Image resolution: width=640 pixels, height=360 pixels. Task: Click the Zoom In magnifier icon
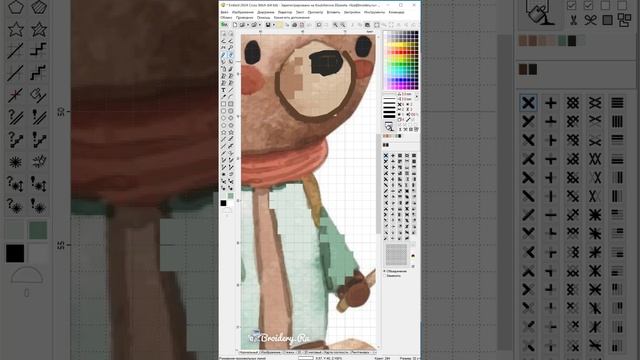(336, 25)
